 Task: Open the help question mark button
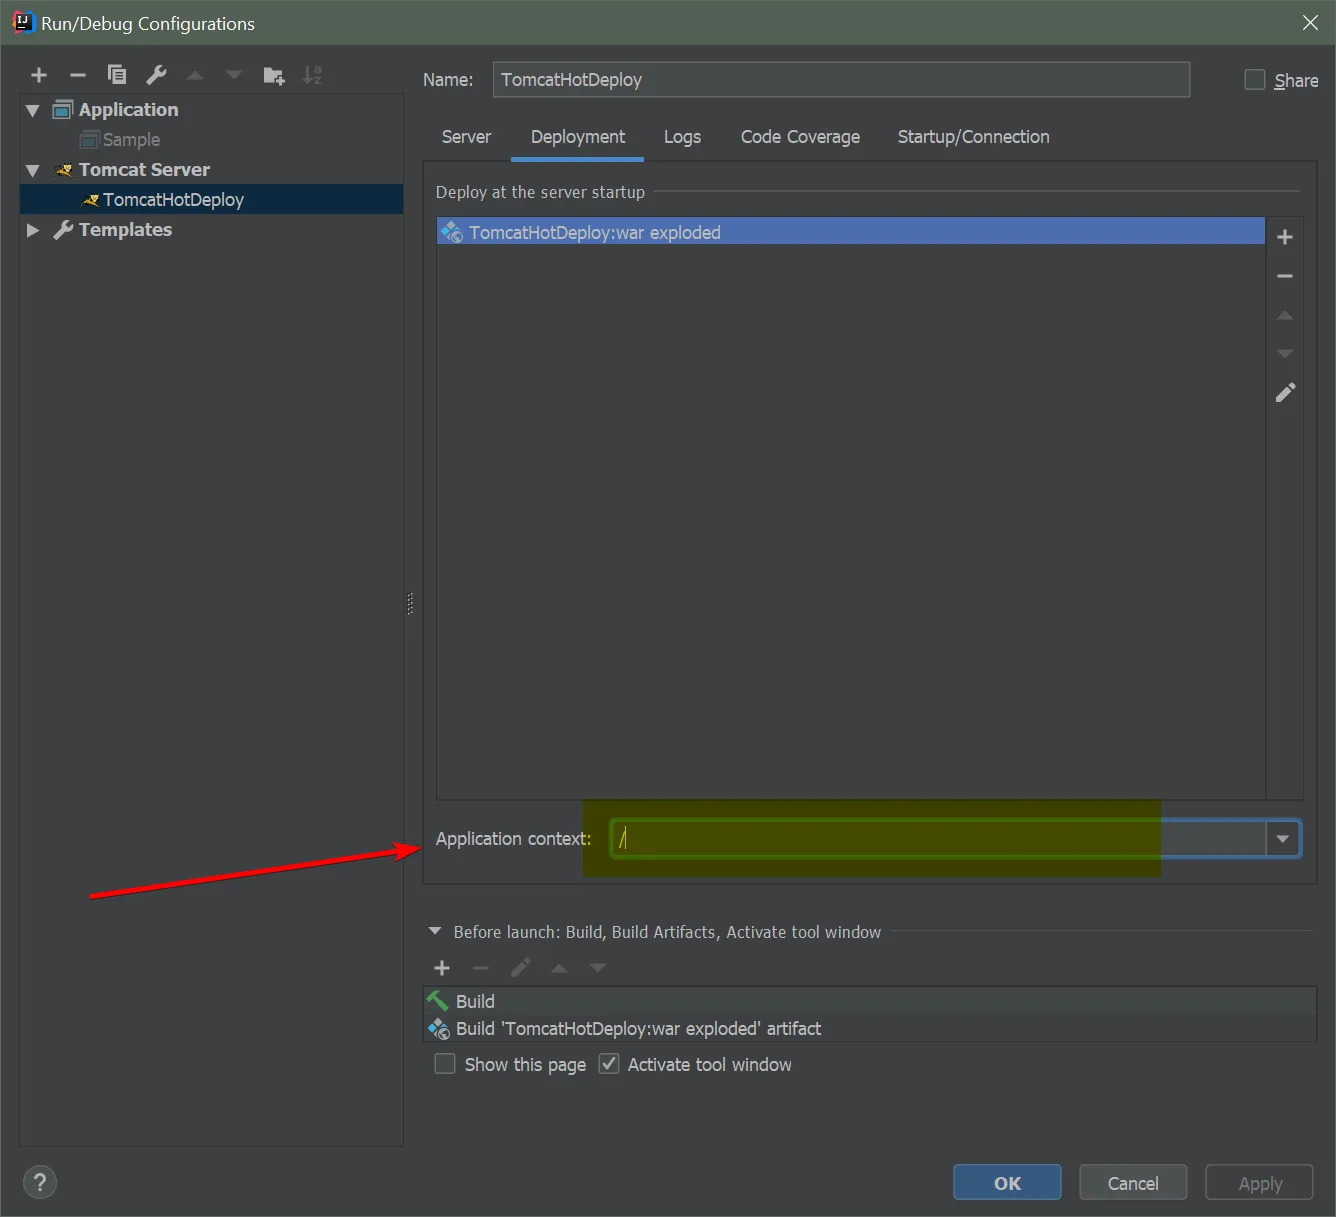40,1182
